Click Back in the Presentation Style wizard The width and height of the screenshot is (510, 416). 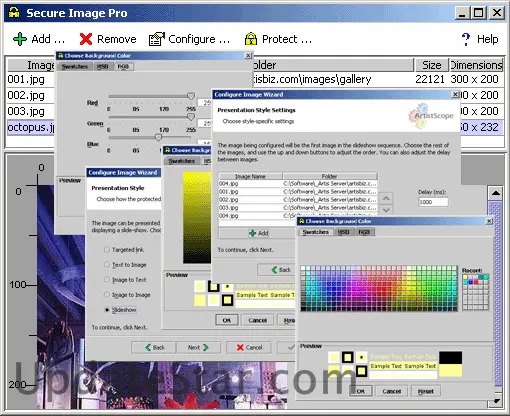(x=154, y=347)
